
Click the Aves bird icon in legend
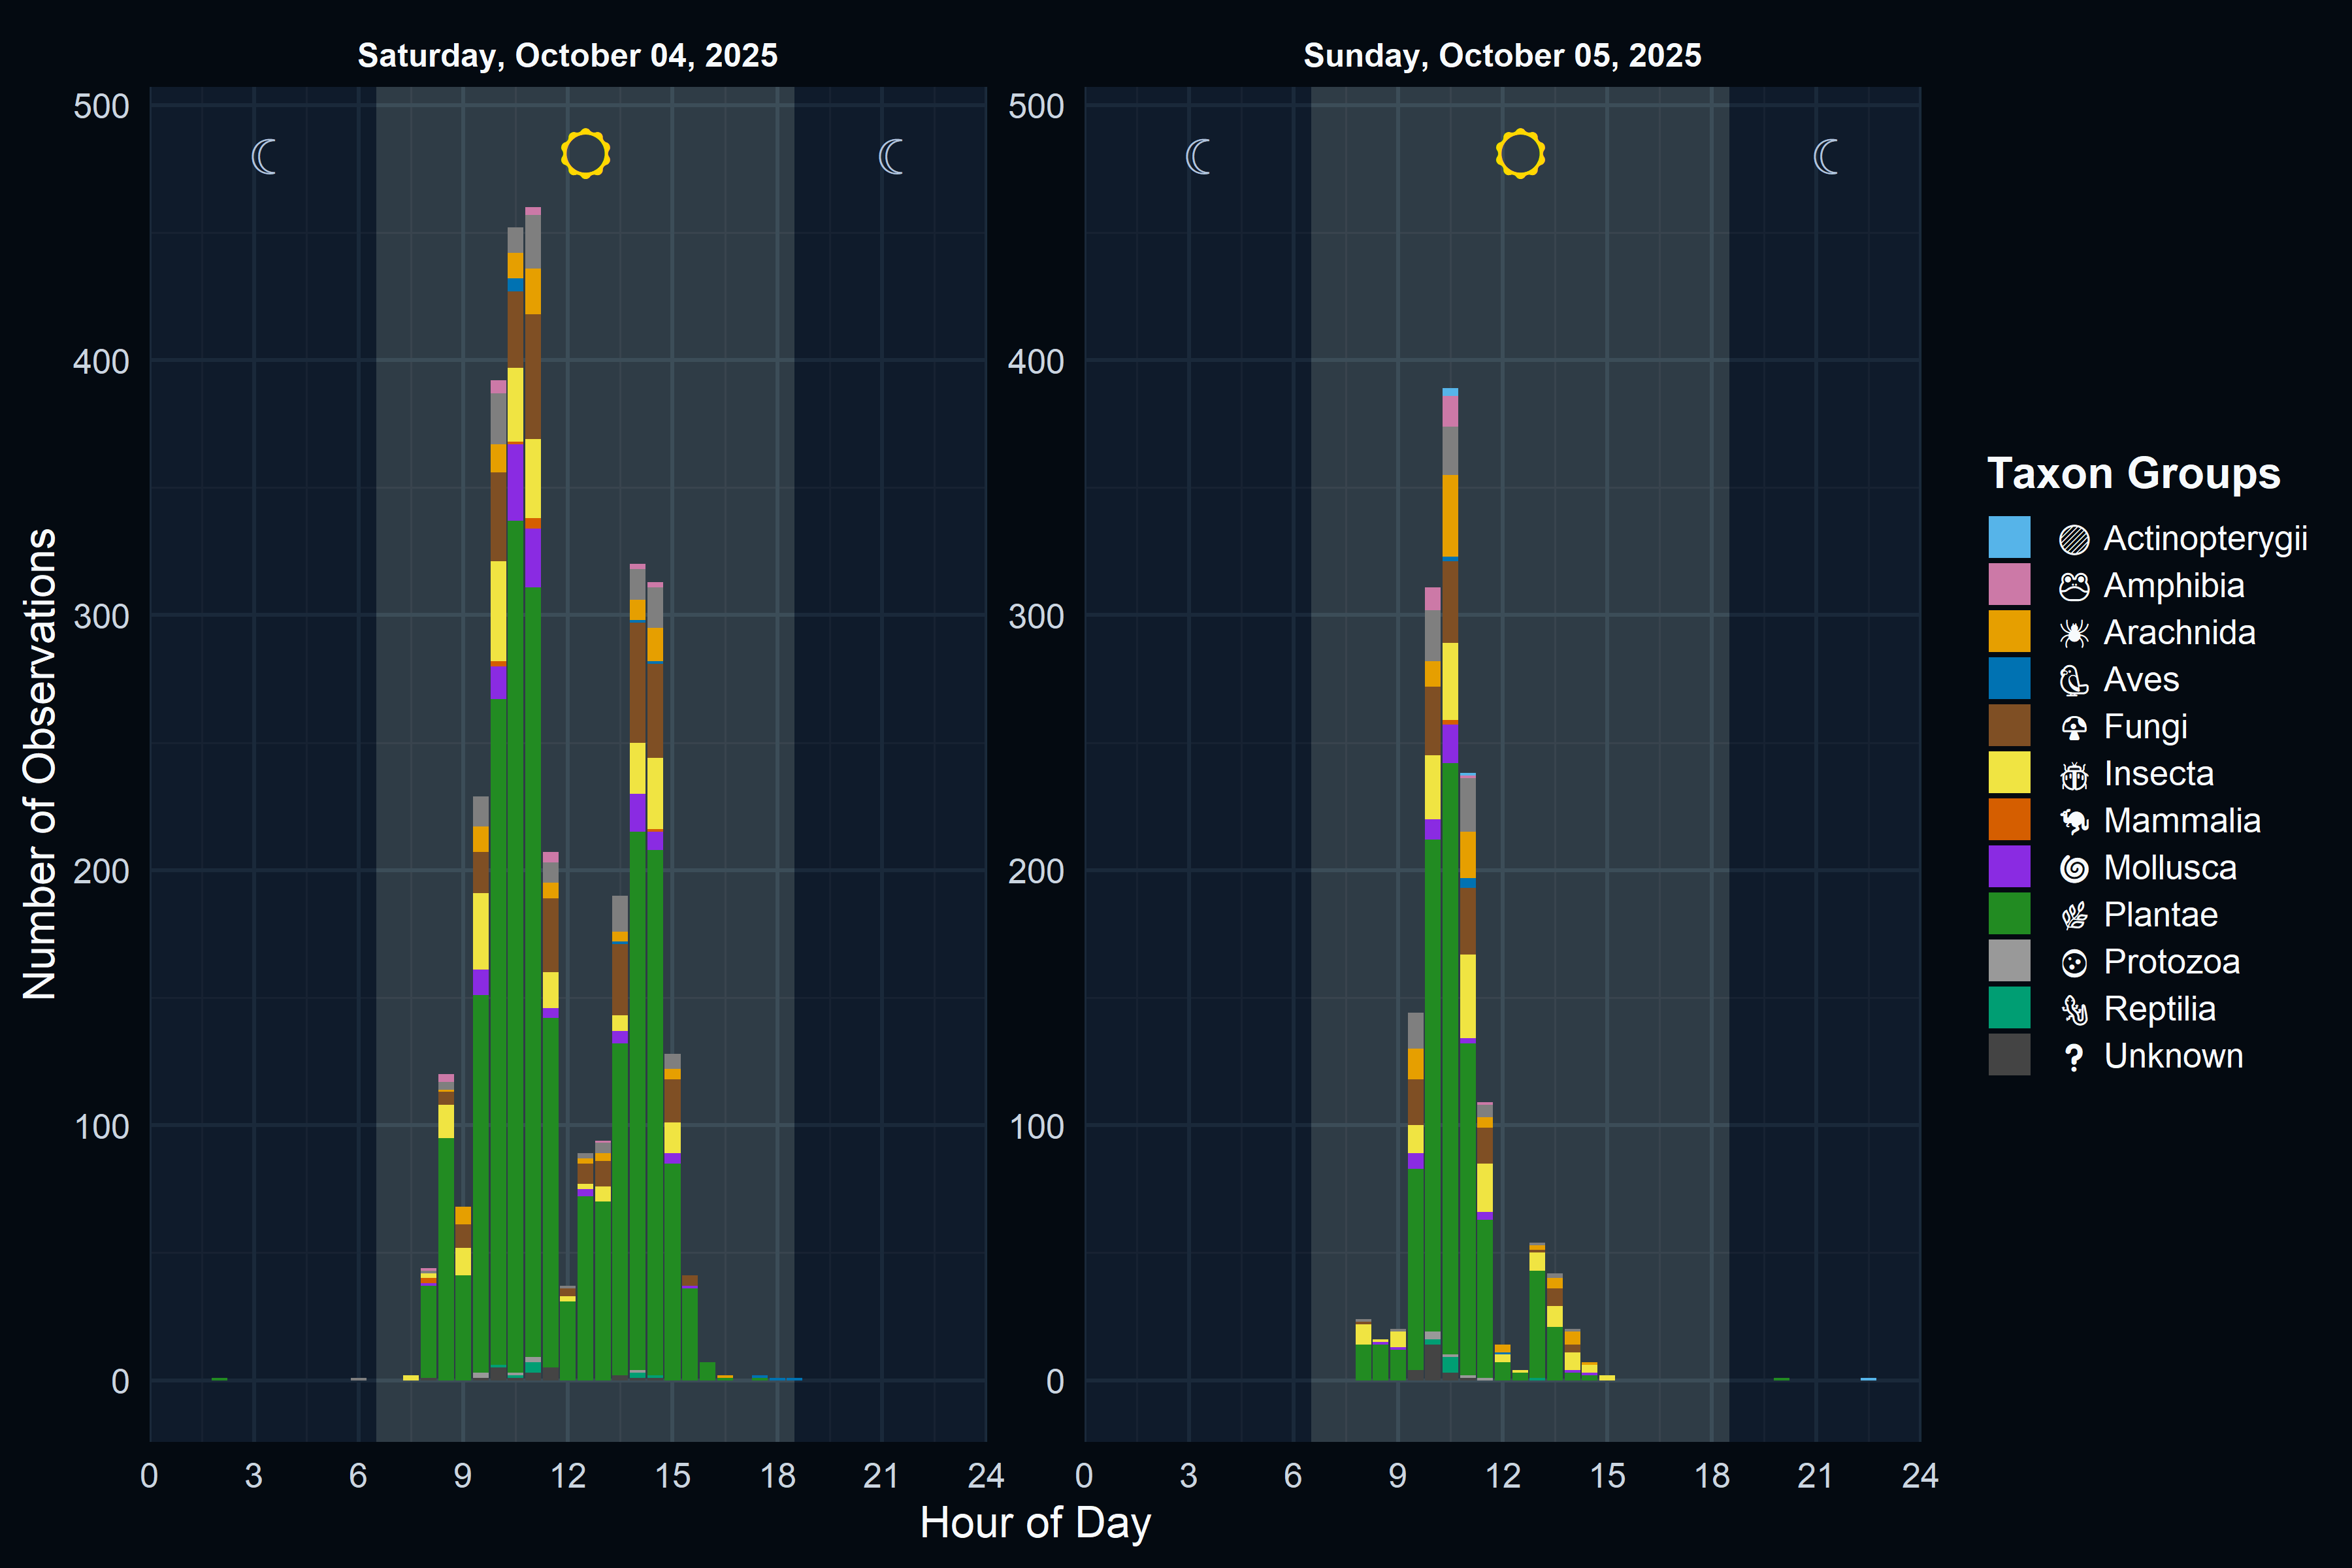click(x=2074, y=680)
